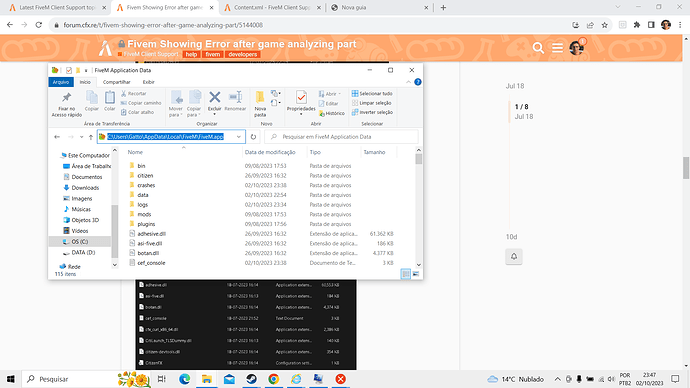
Task: Open recent locations dropdown arrow
Action: click(x=81, y=137)
